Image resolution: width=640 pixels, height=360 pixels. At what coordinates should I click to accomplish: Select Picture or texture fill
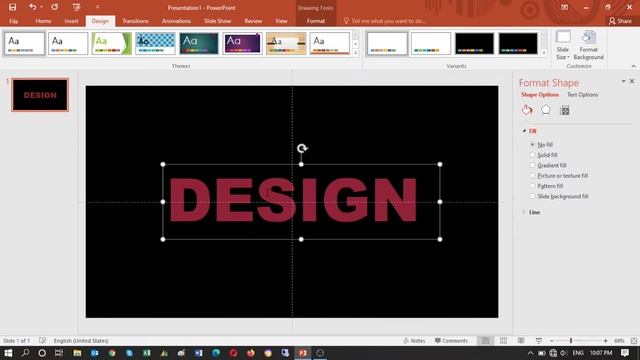point(559,176)
